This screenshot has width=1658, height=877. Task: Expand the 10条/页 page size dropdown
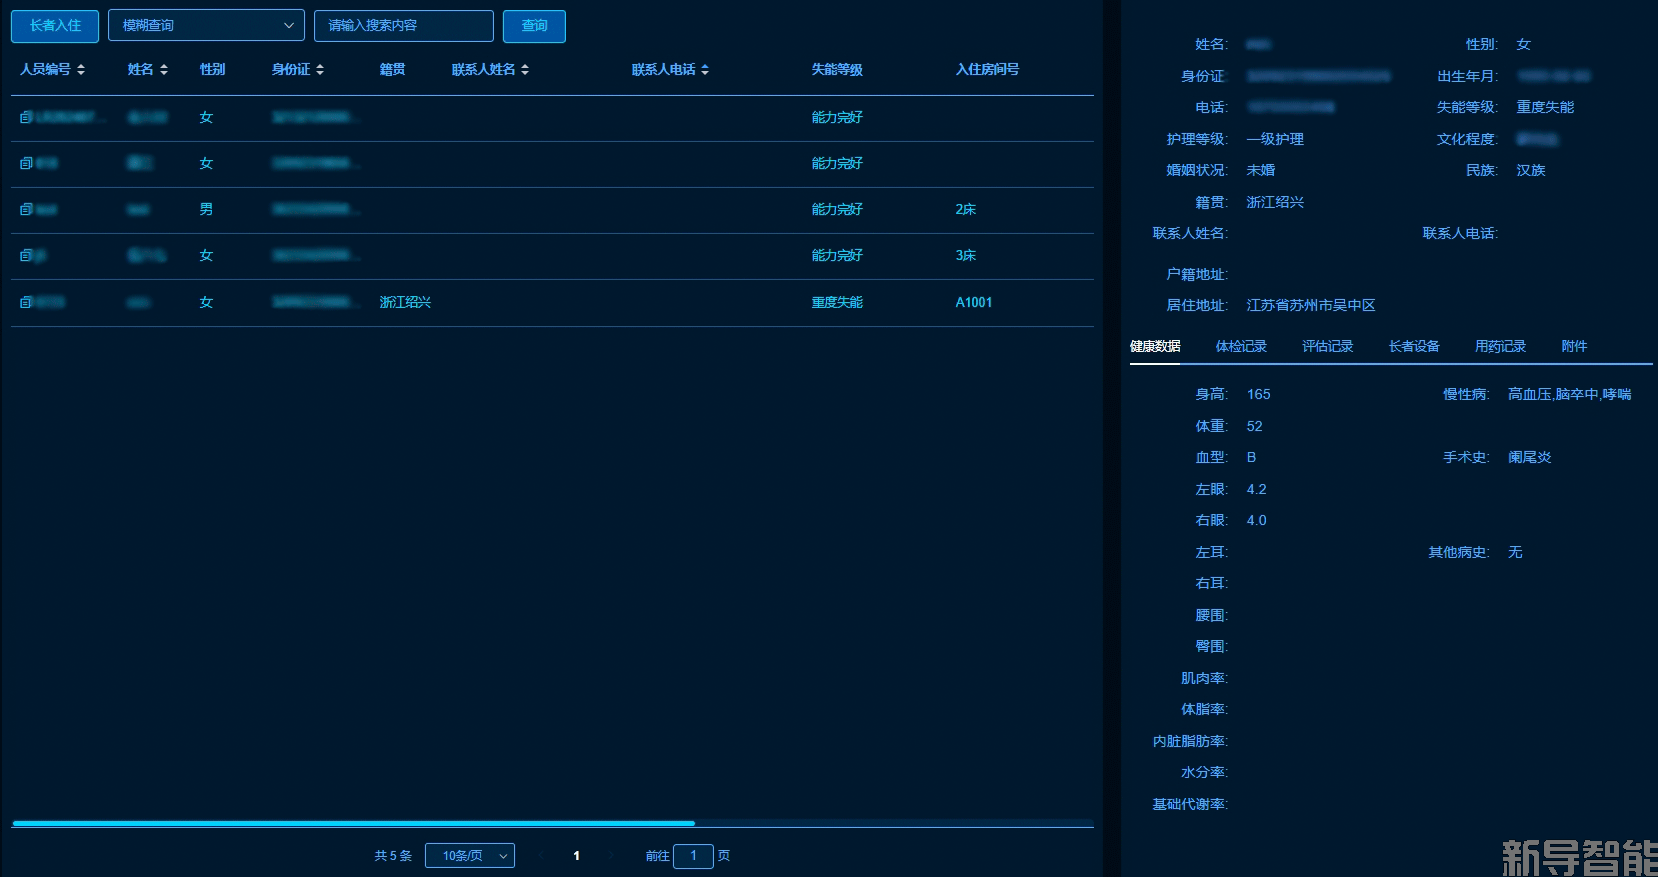coord(469,856)
